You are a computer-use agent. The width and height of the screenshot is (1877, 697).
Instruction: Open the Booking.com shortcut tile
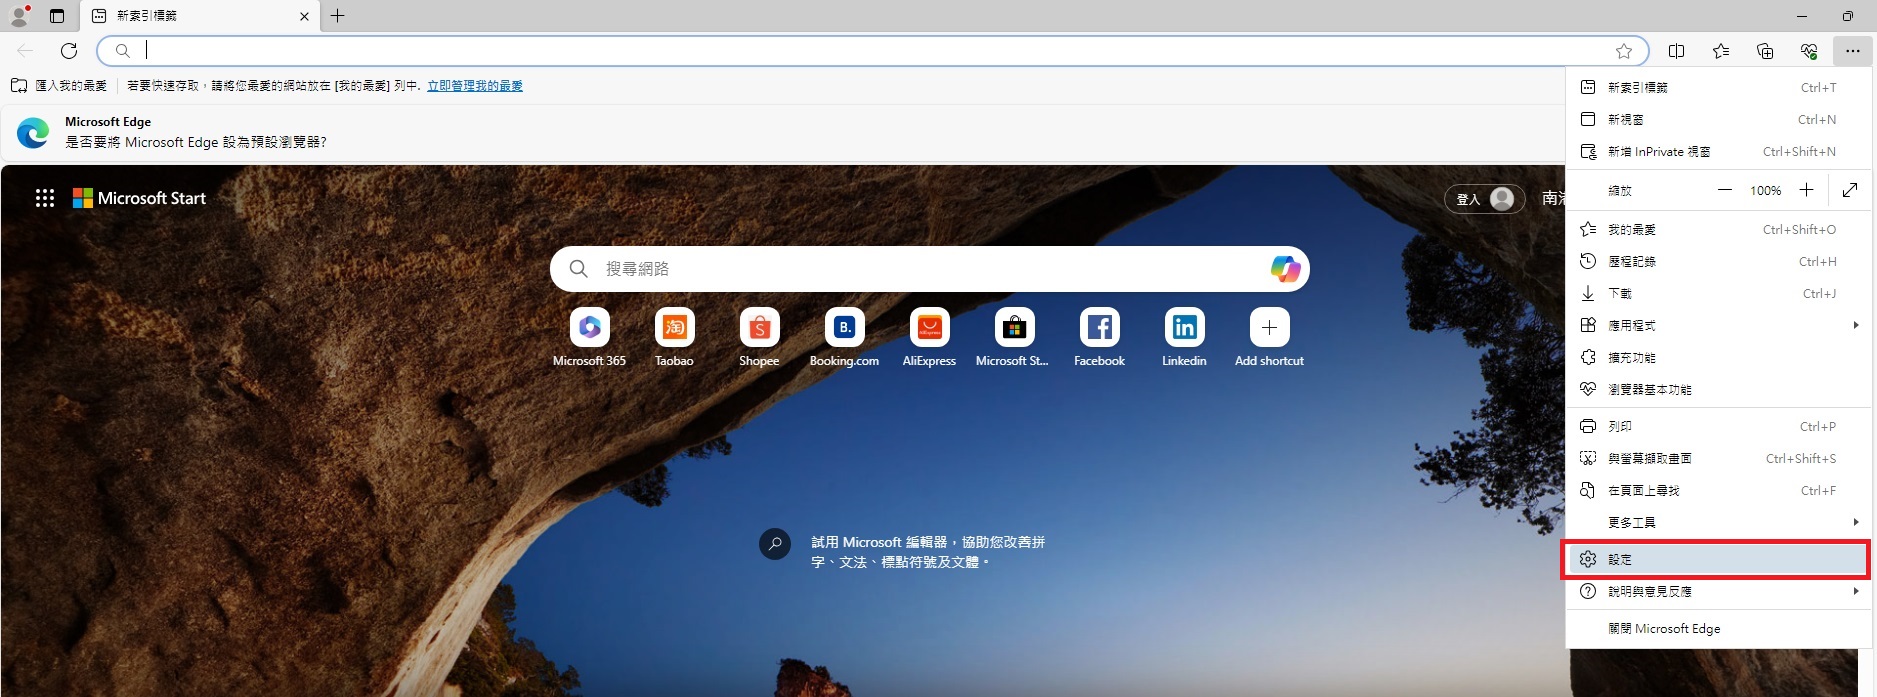point(844,328)
